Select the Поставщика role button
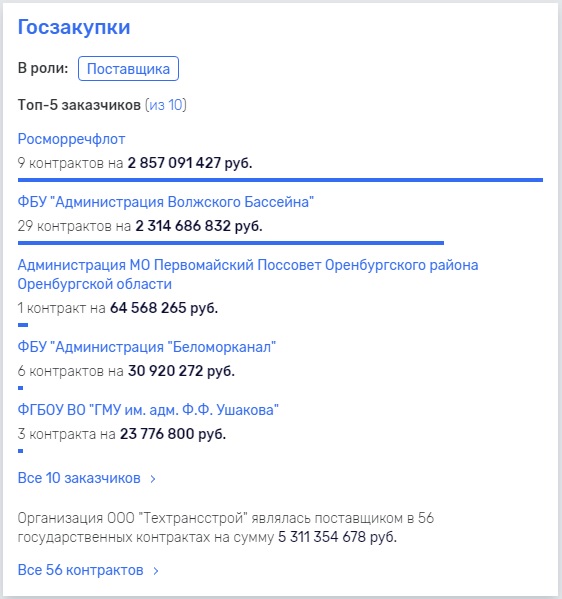The width and height of the screenshot is (562, 599). (128, 69)
